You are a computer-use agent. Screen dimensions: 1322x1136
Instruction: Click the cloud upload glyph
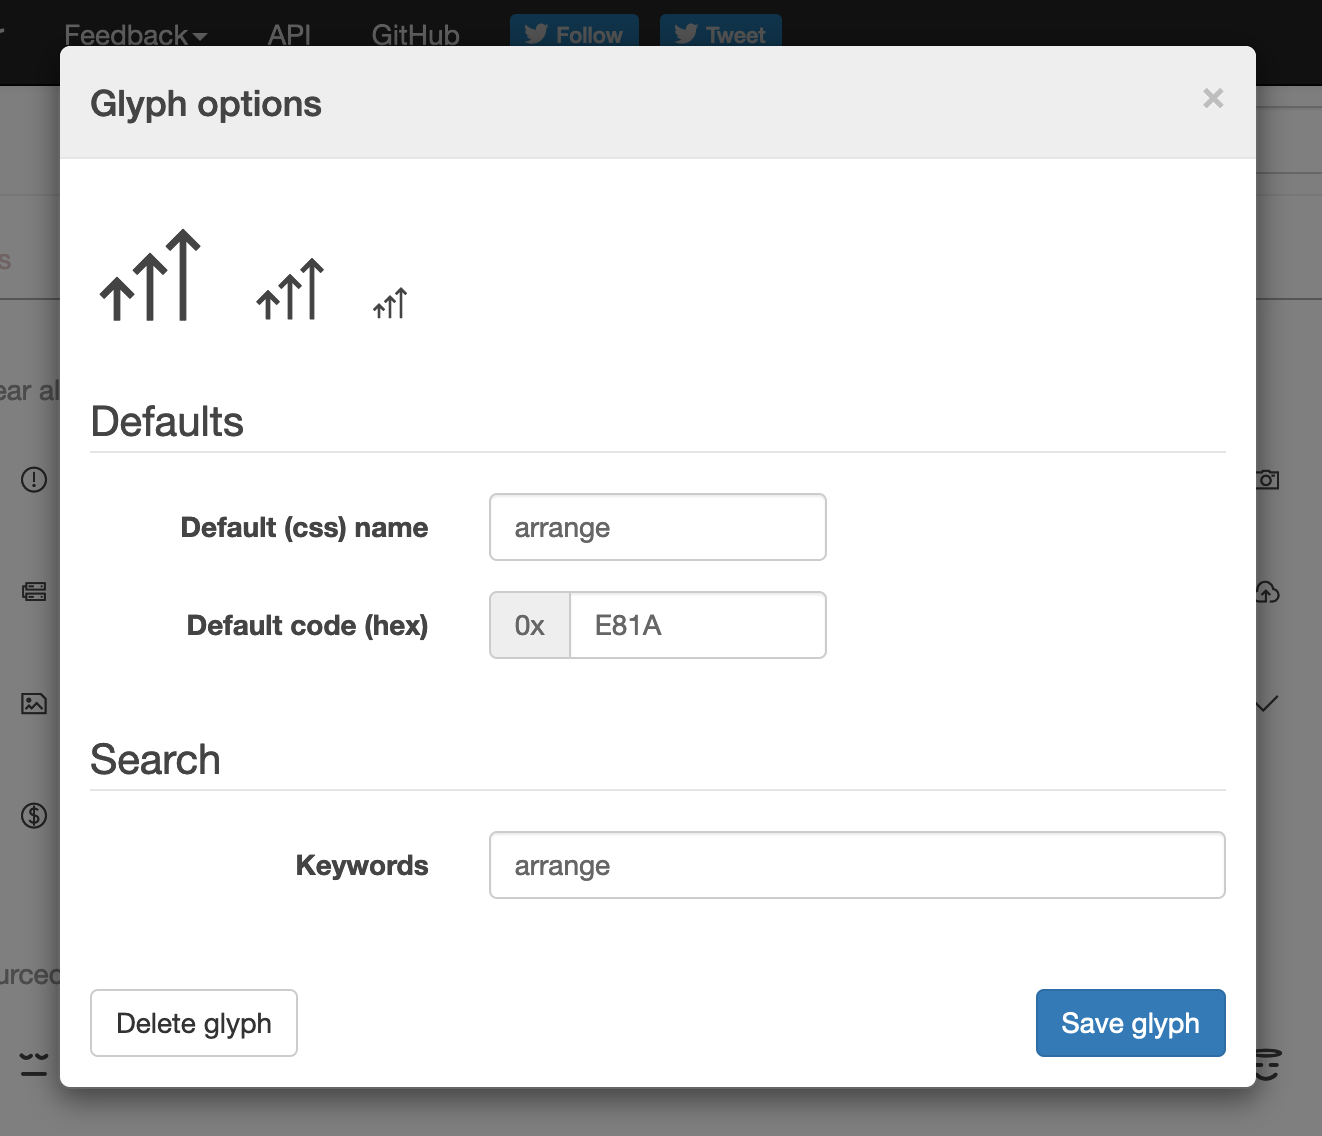point(1266,592)
